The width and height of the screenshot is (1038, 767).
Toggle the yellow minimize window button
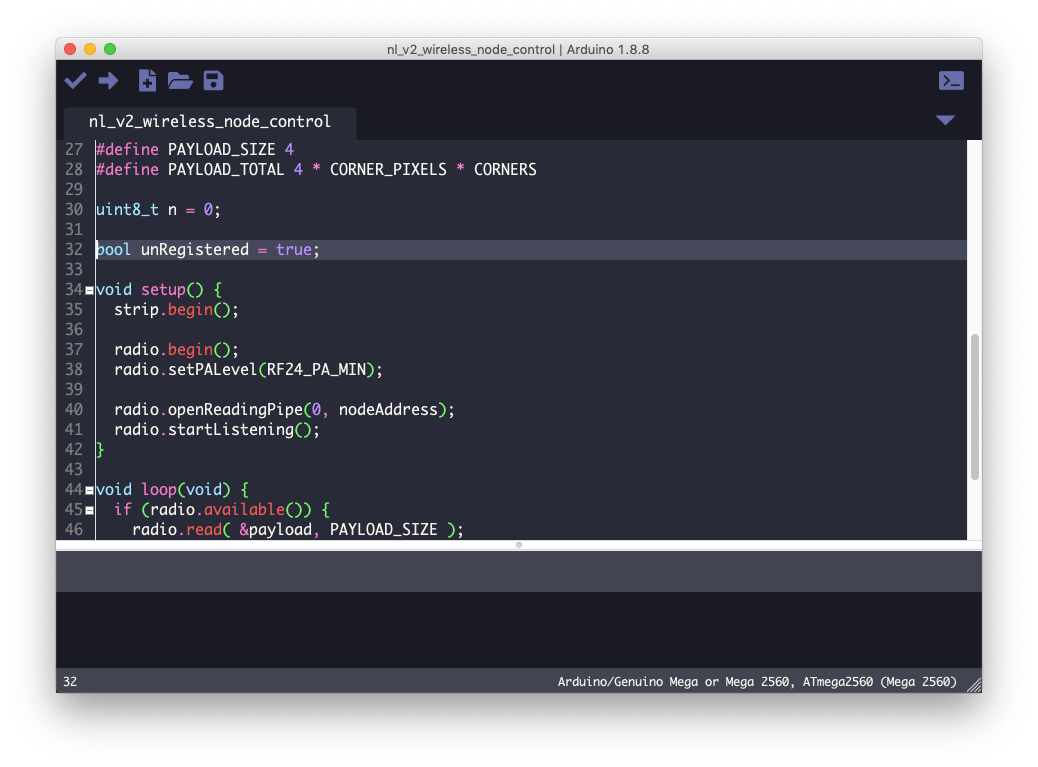coord(89,48)
